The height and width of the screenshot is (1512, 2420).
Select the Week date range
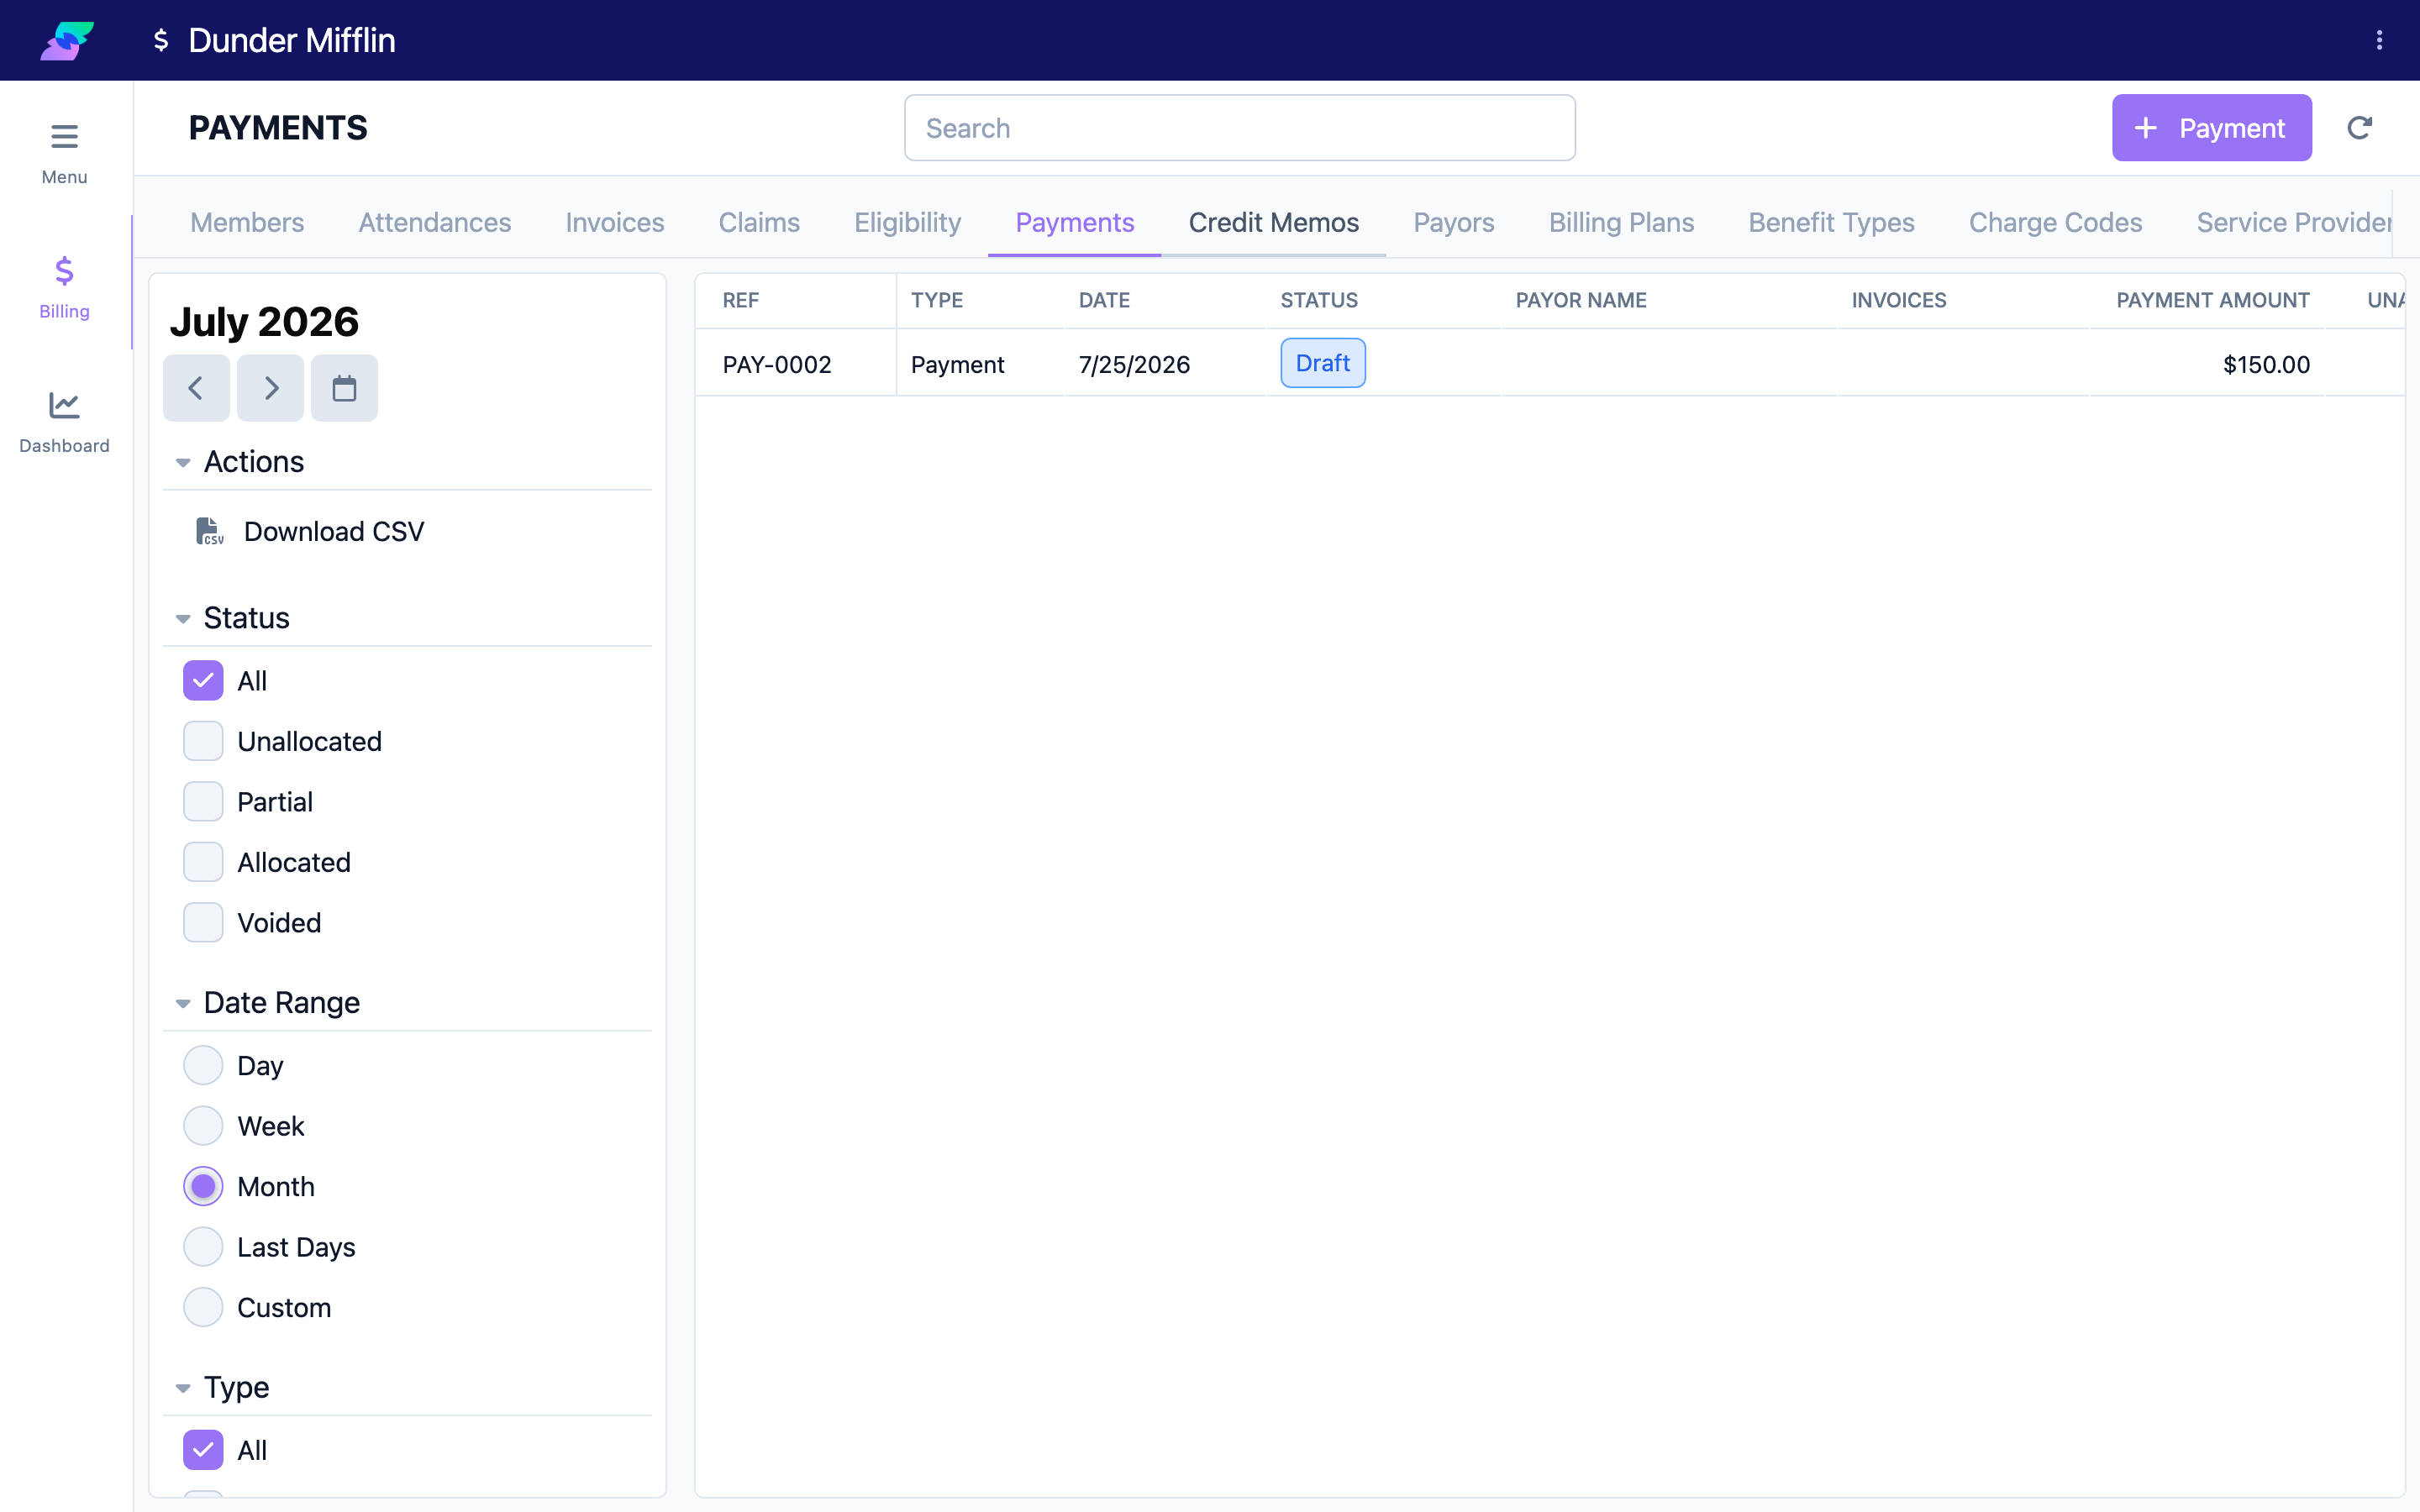203,1126
